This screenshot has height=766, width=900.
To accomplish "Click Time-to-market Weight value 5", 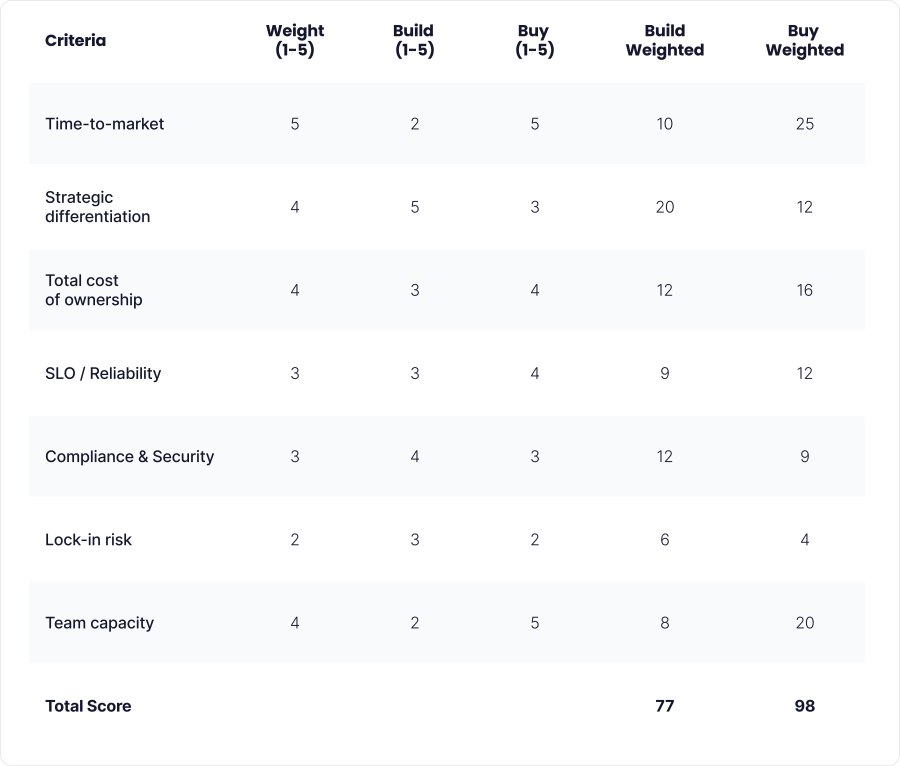I will (x=295, y=124).
